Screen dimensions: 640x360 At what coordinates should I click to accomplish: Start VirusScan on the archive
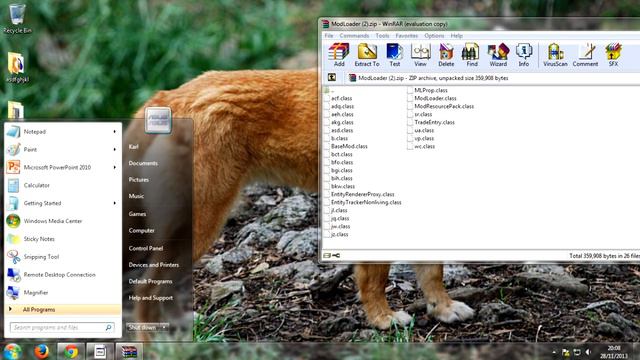tap(555, 54)
